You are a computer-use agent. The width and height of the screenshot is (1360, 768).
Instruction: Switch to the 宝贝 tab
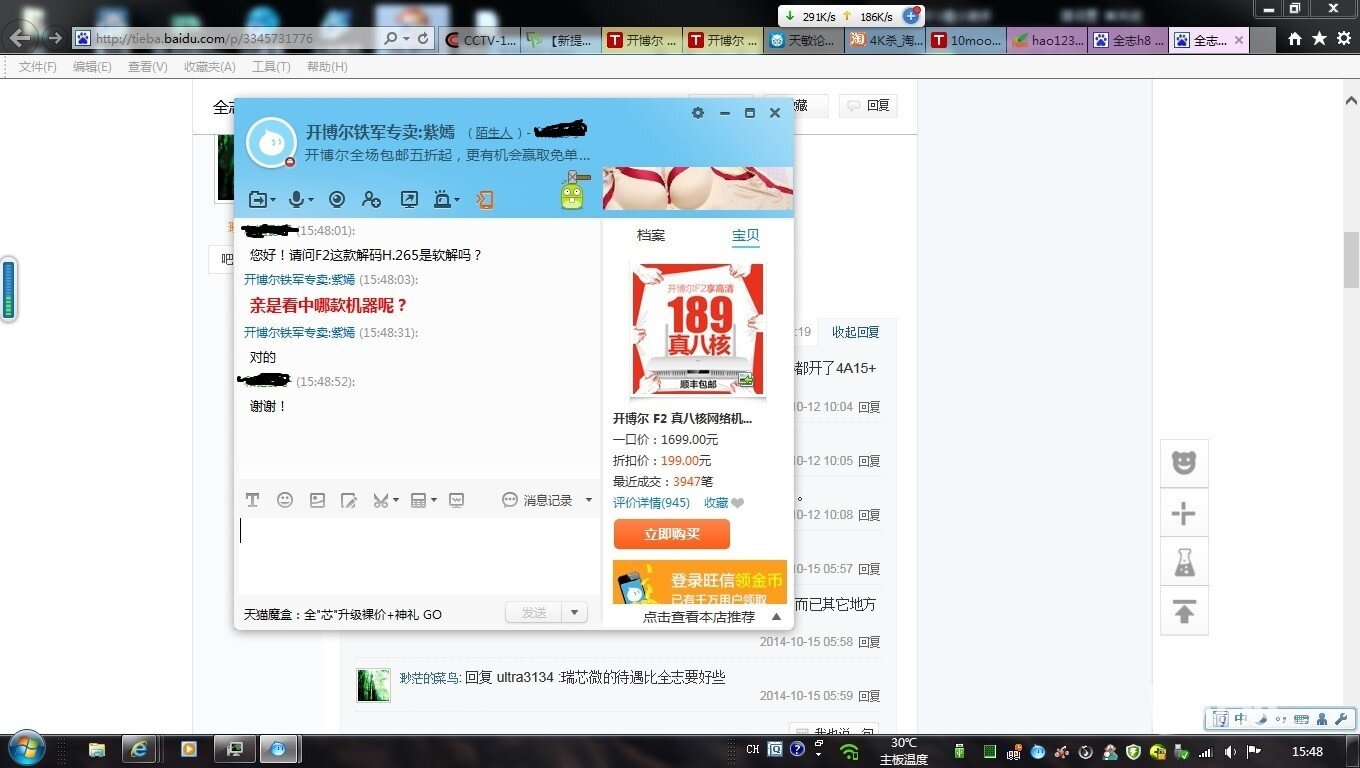(x=746, y=235)
